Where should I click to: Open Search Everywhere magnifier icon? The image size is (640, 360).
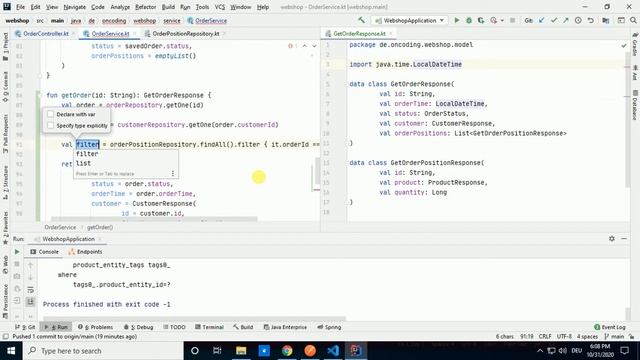pos(633,20)
